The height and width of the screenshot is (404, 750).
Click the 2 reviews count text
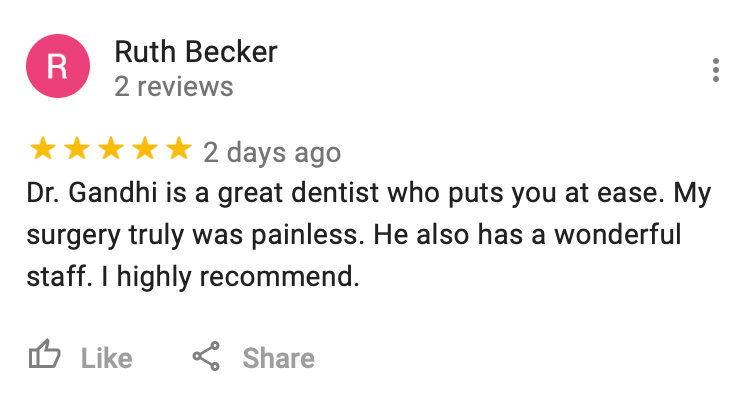(x=174, y=87)
